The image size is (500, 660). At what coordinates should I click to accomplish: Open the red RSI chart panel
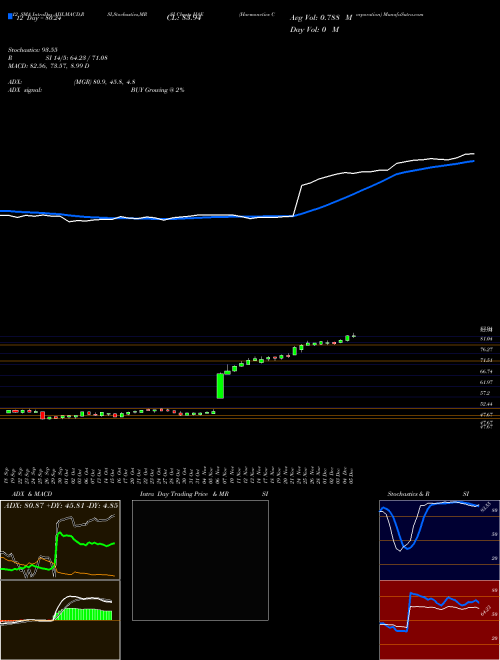coord(439,620)
